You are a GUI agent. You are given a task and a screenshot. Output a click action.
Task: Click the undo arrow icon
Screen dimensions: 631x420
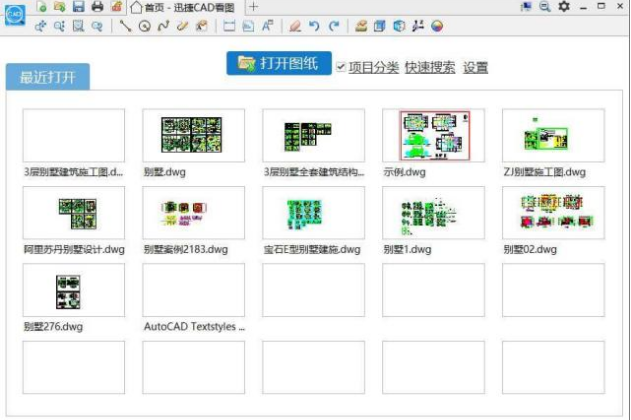pos(314,25)
